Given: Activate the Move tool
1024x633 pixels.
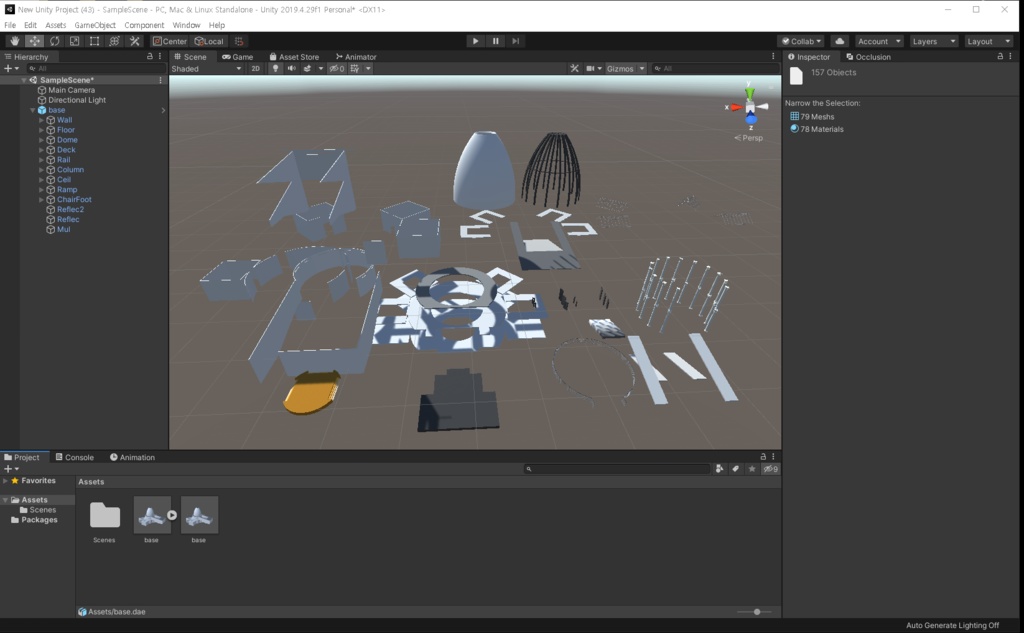Looking at the screenshot, I should click(x=34, y=41).
